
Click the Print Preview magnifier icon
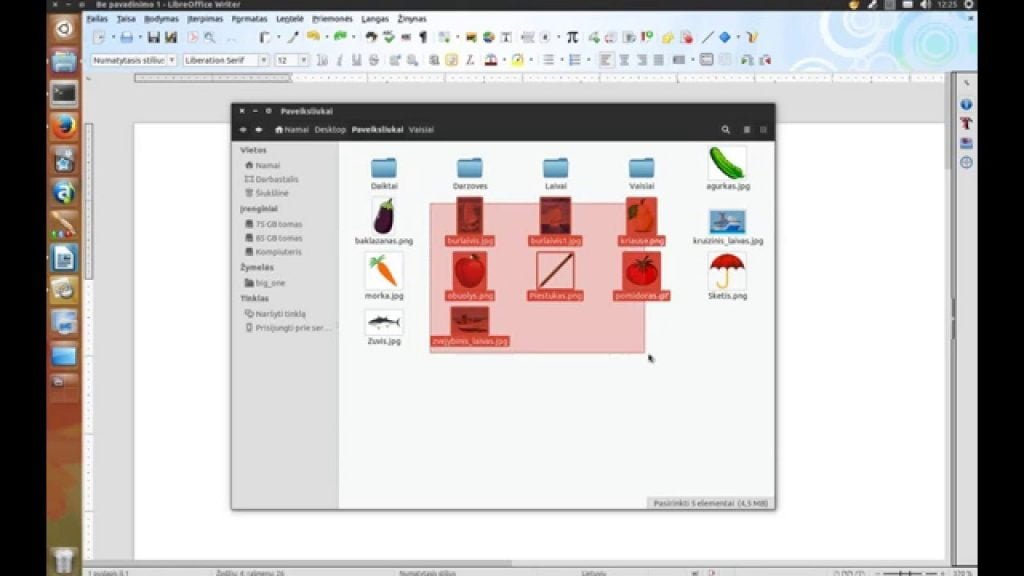(210, 38)
